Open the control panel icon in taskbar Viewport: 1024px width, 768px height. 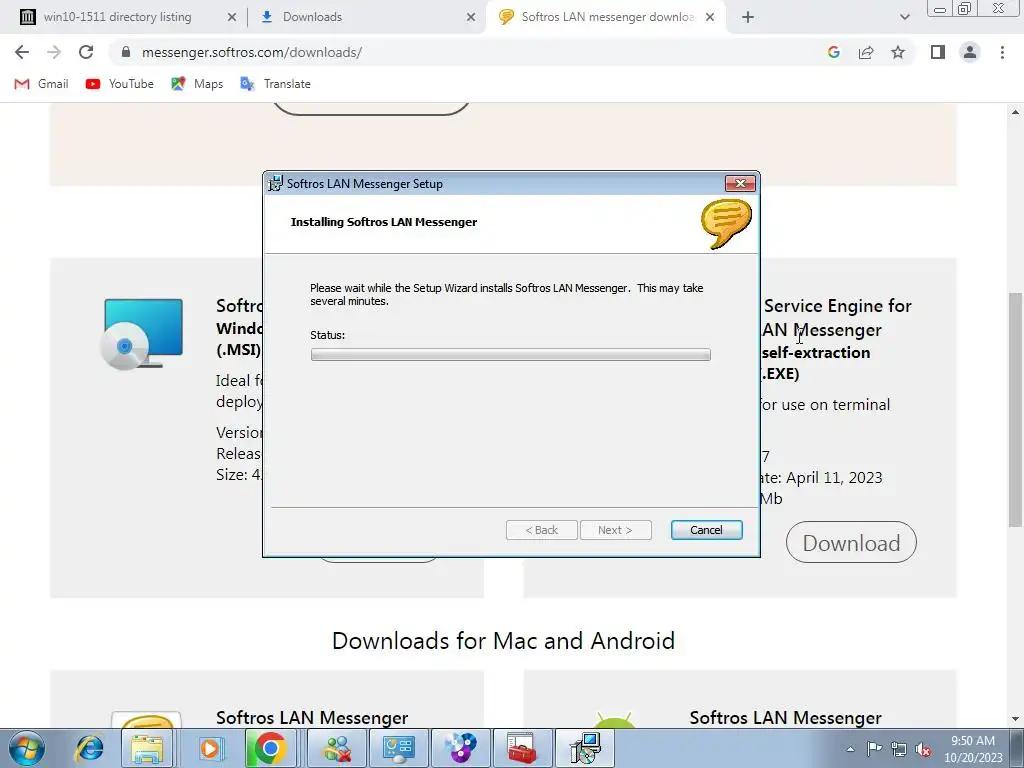click(x=398, y=748)
